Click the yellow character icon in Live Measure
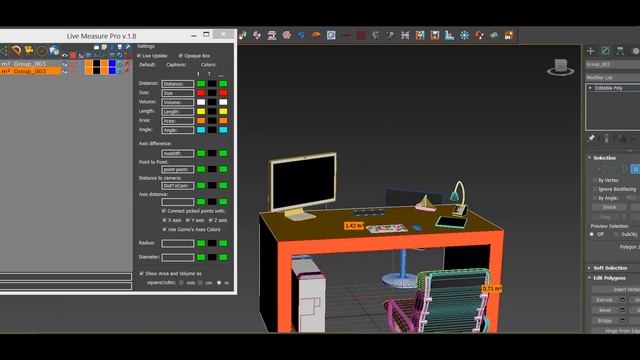Viewport: 640px width, 360px height. pyautogui.click(x=29, y=51)
